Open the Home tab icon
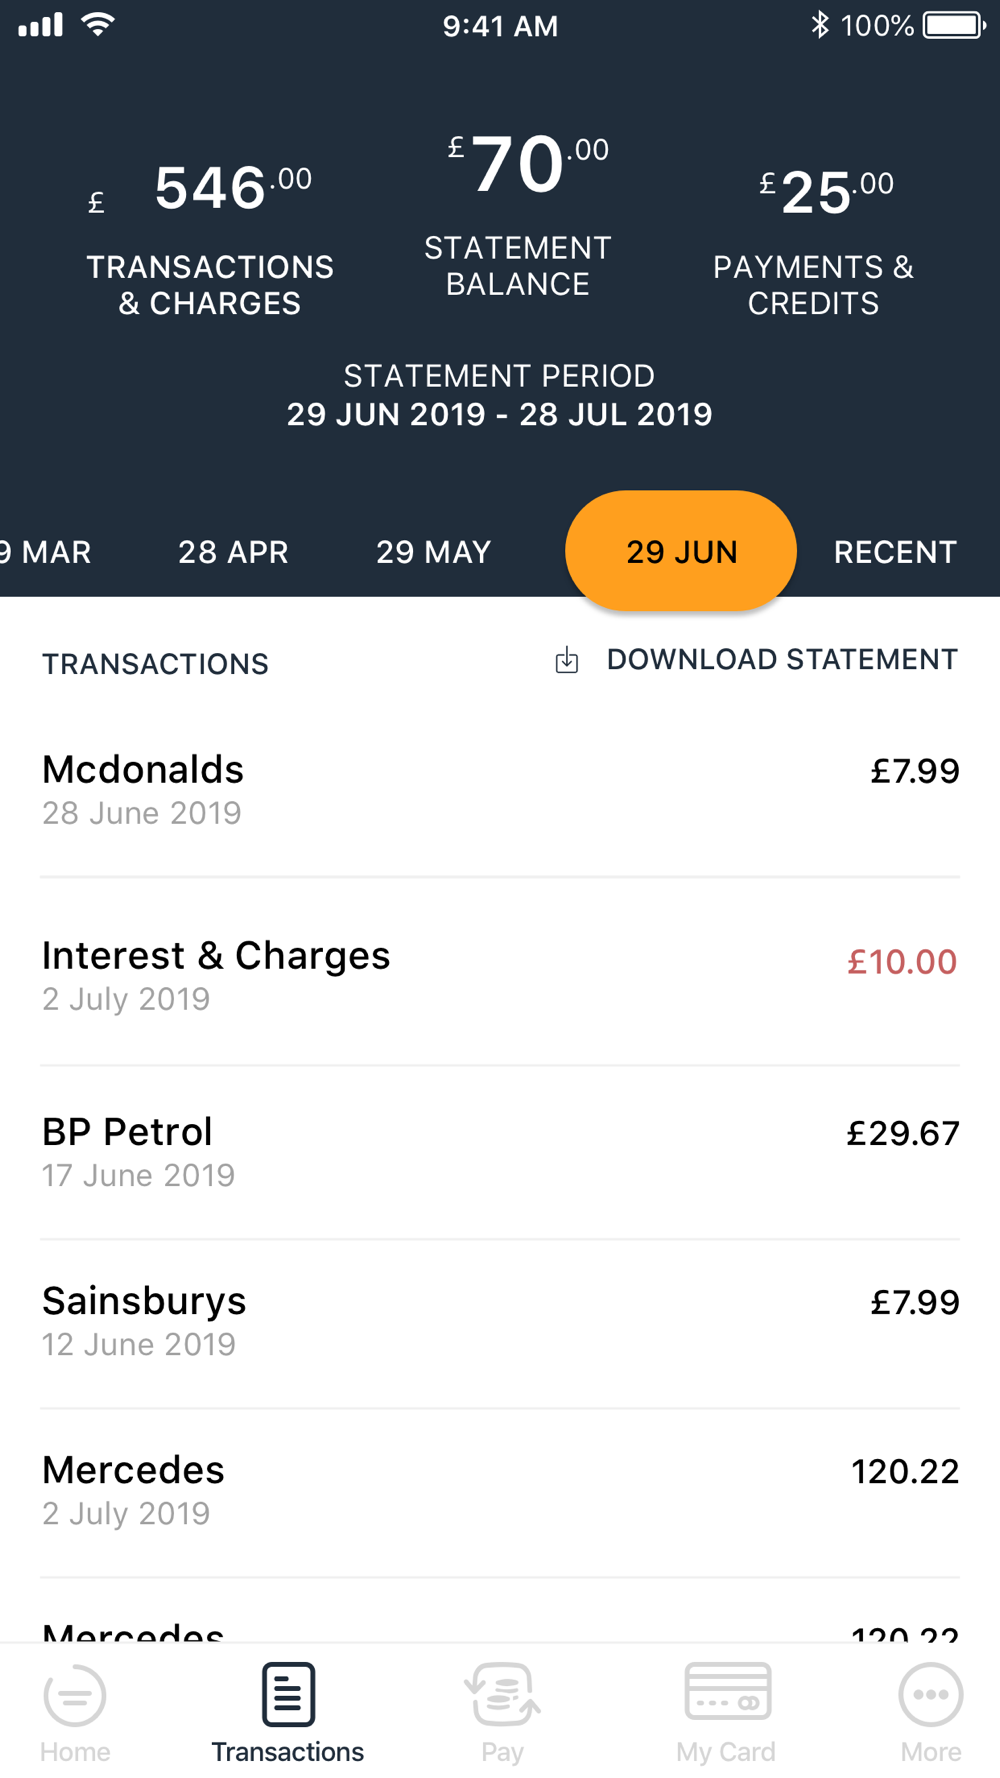The height and width of the screenshot is (1778, 1000). point(75,1695)
